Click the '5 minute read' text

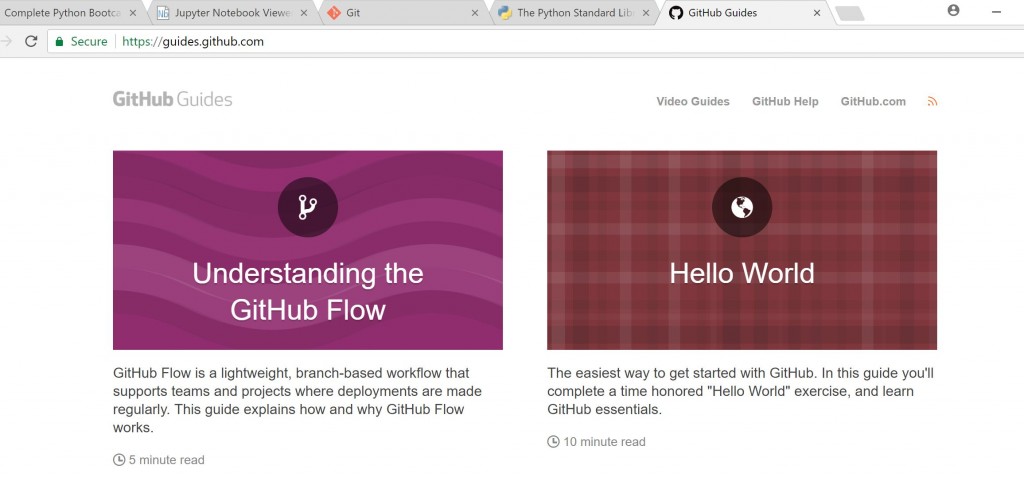[x=167, y=460]
